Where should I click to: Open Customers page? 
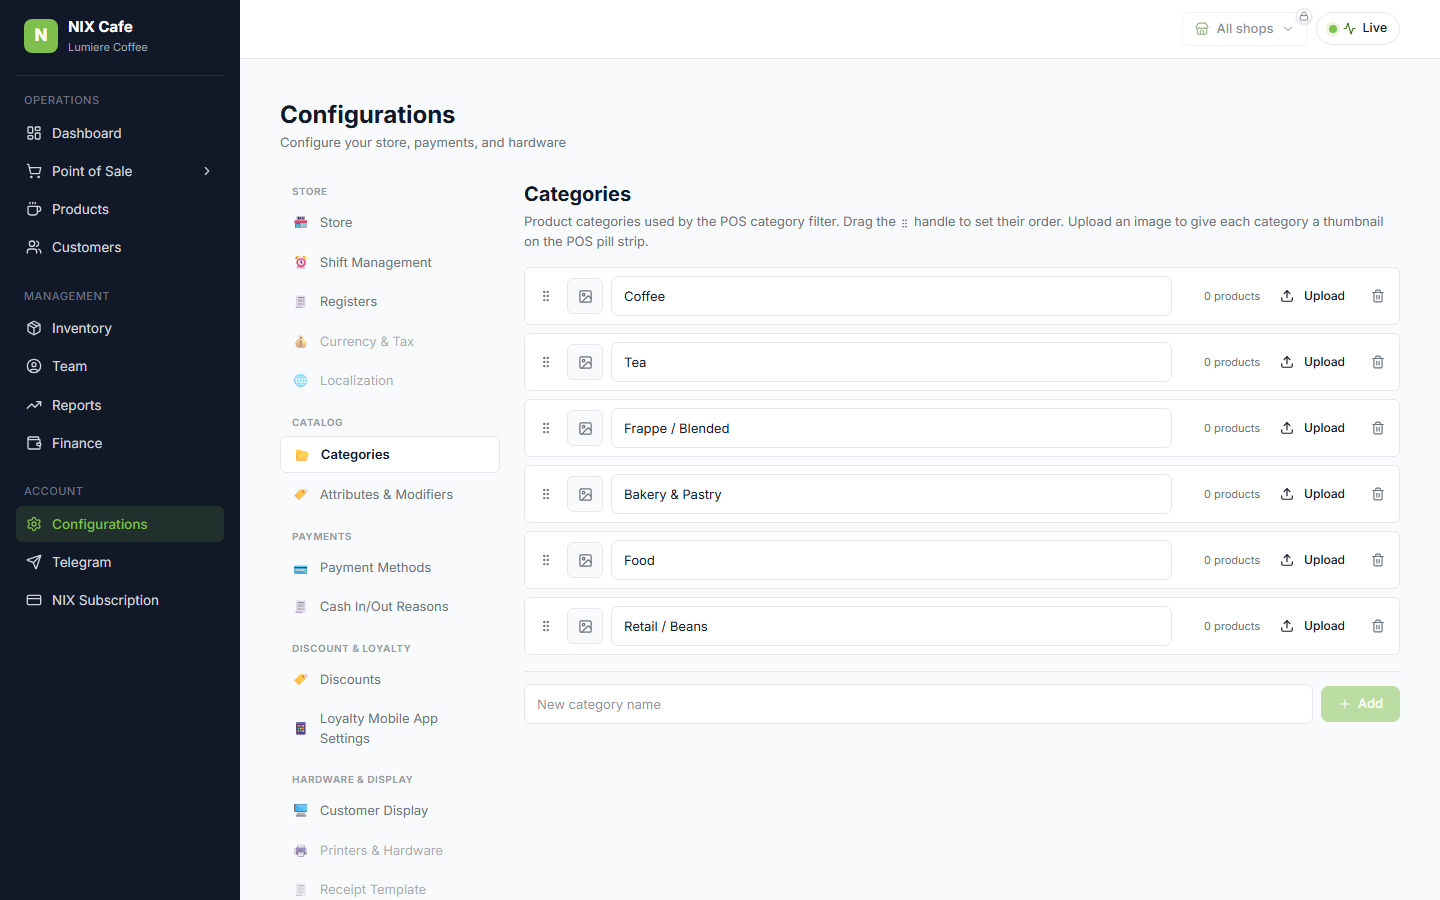tap(120, 247)
